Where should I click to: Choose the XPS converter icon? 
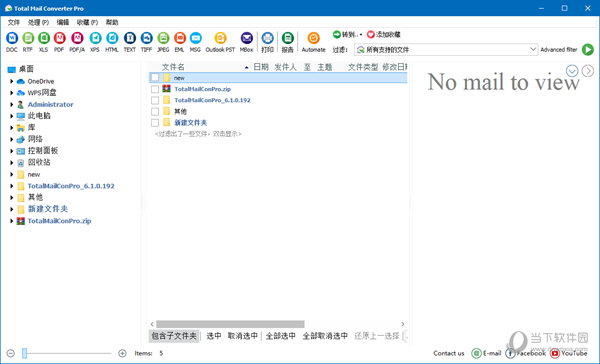point(95,38)
